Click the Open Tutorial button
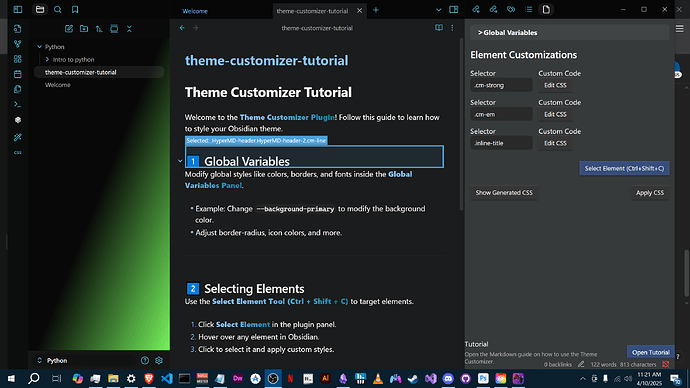This screenshot has height=388, width=690. 650,352
